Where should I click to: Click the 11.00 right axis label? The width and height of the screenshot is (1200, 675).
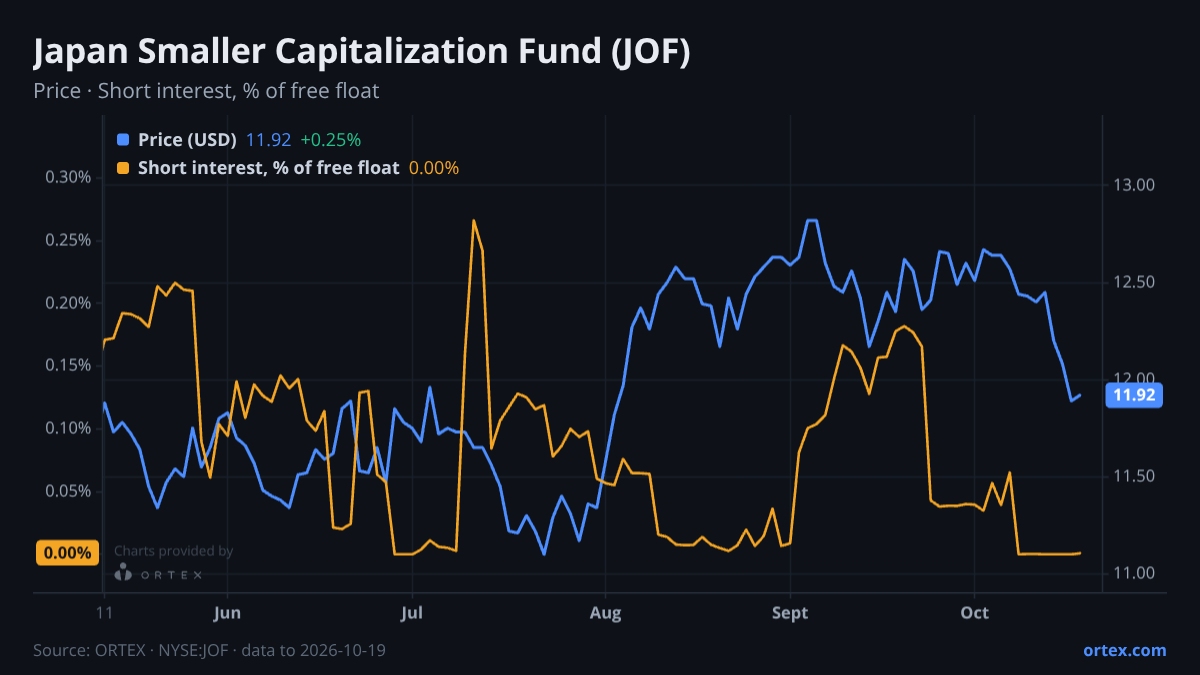point(1133,573)
